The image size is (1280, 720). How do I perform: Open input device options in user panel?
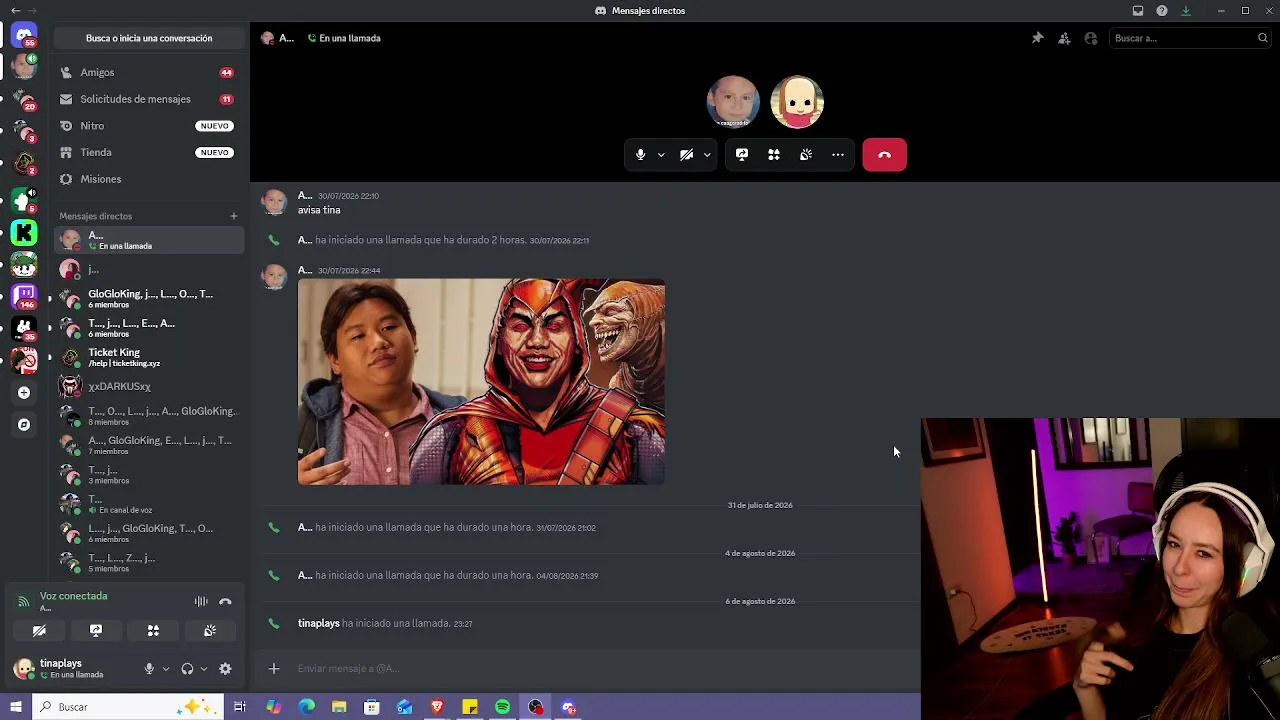click(x=165, y=669)
